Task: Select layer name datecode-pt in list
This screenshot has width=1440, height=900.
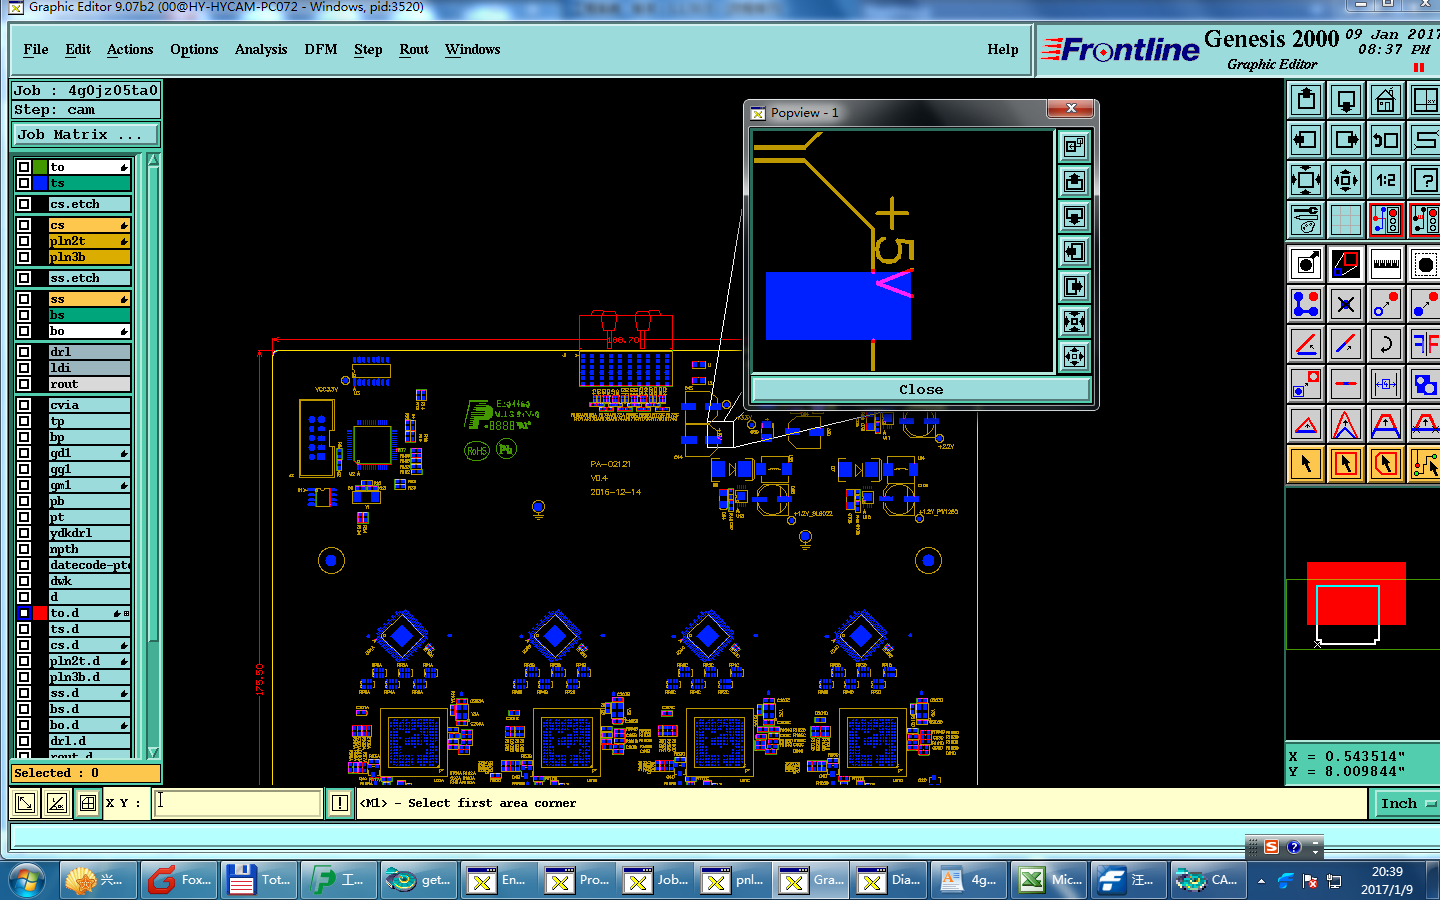Action: (x=90, y=565)
